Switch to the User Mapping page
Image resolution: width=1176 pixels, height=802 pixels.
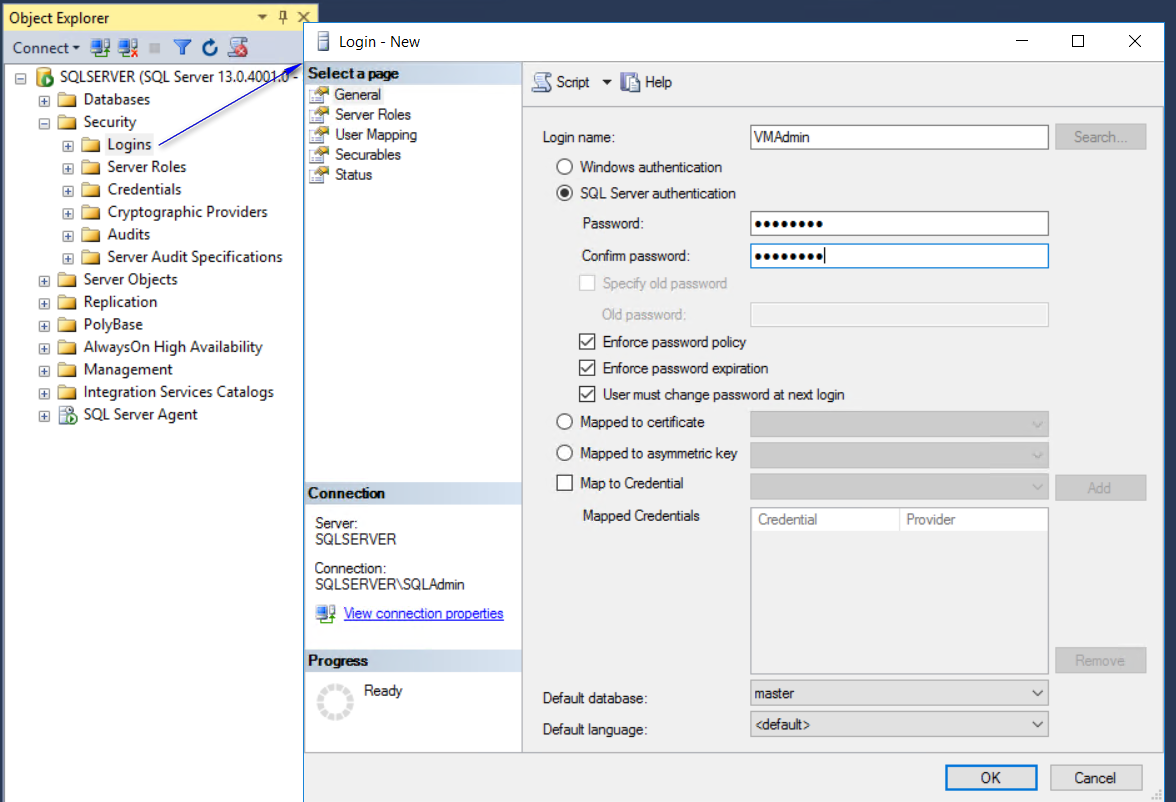pos(376,135)
